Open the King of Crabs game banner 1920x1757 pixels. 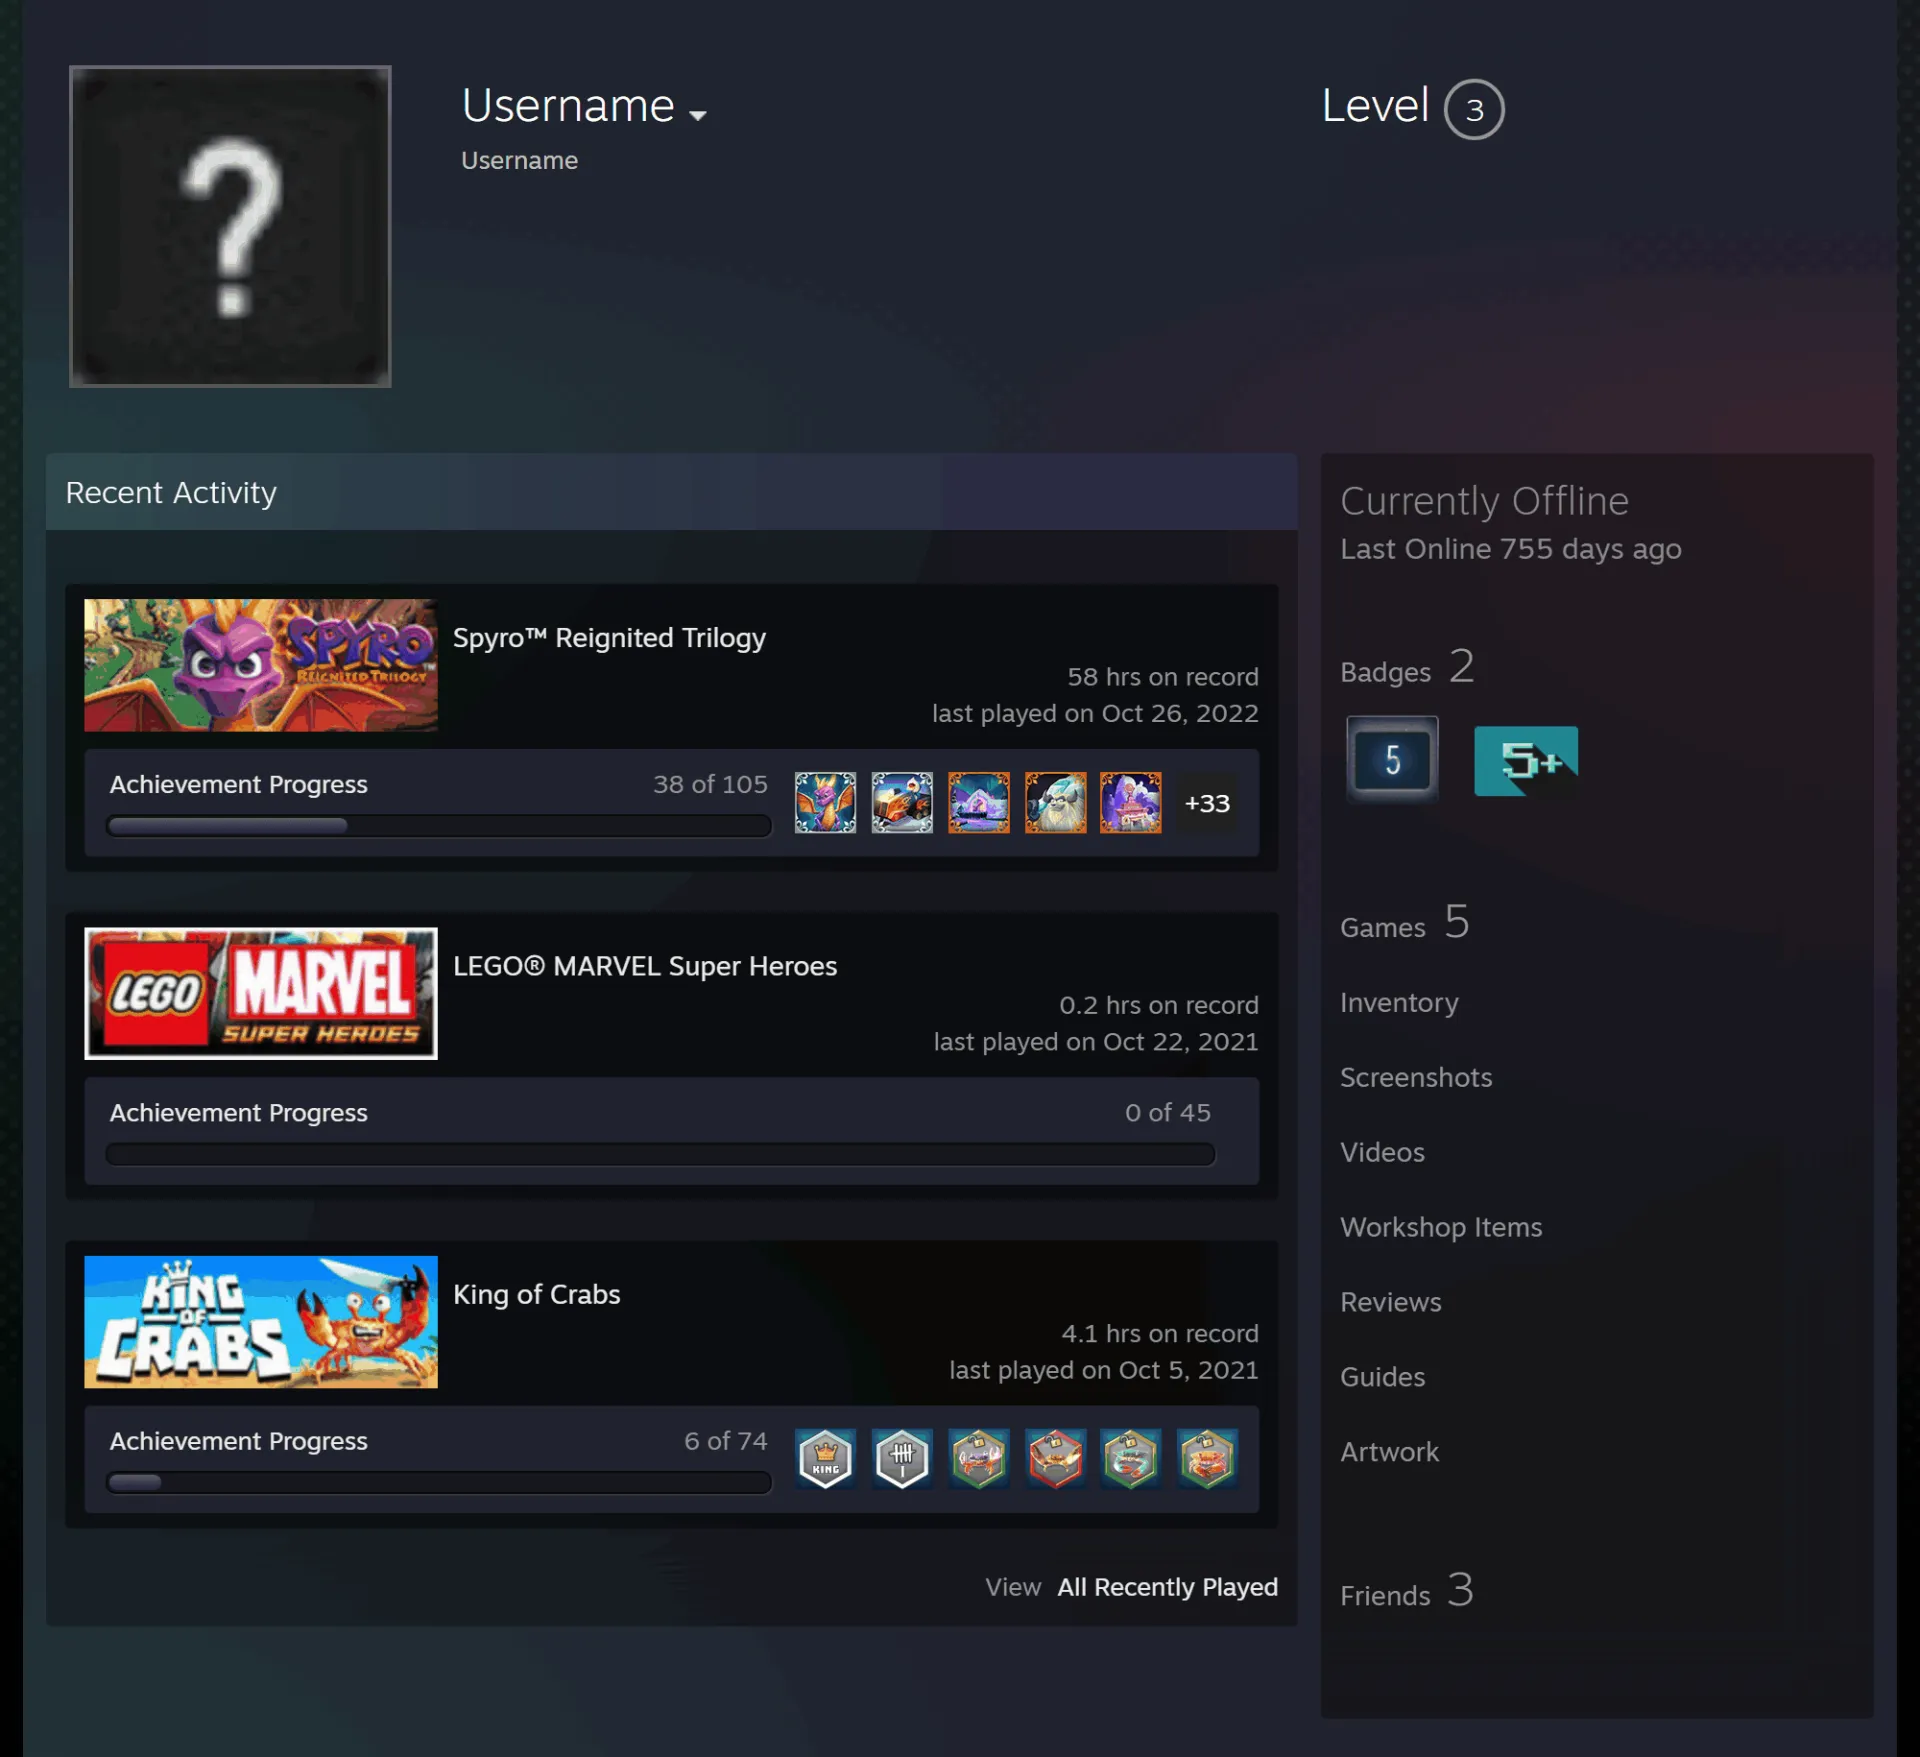261,1322
